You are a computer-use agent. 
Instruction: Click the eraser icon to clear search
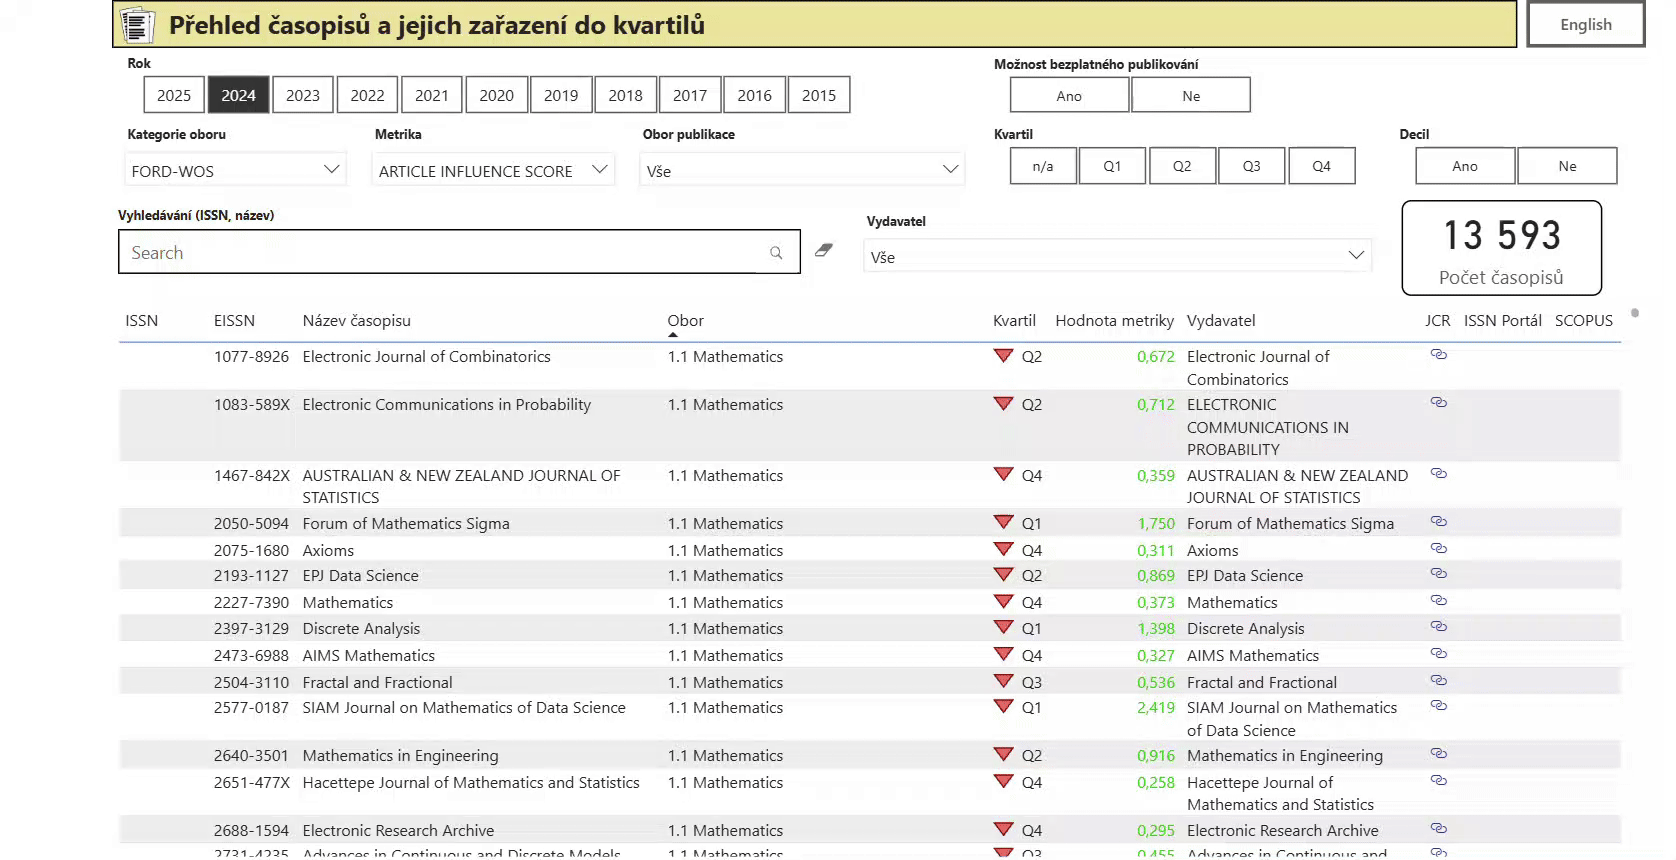823,250
